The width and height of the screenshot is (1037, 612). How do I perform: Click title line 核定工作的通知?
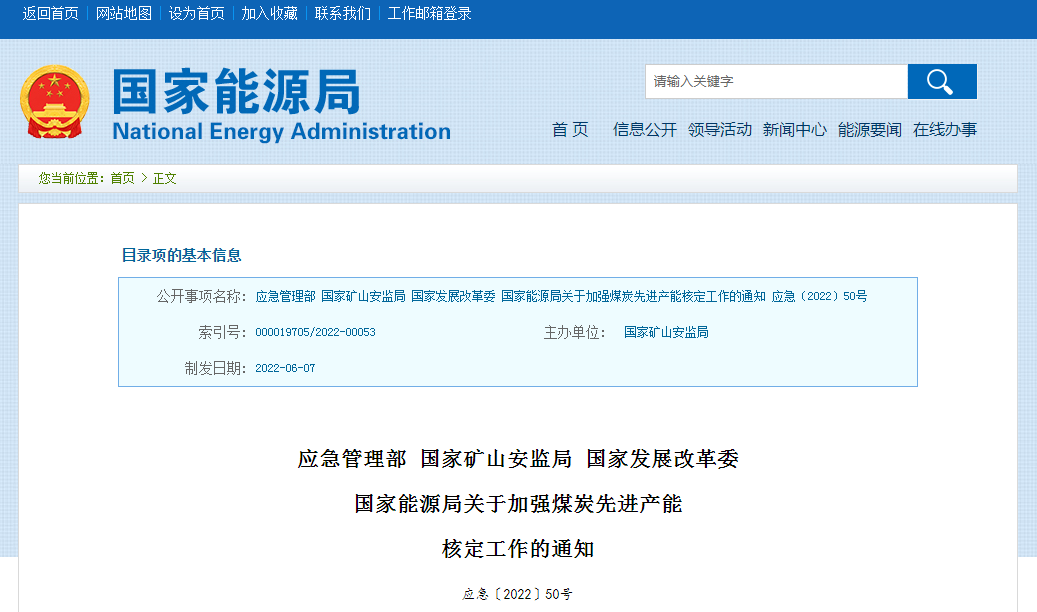(x=518, y=548)
